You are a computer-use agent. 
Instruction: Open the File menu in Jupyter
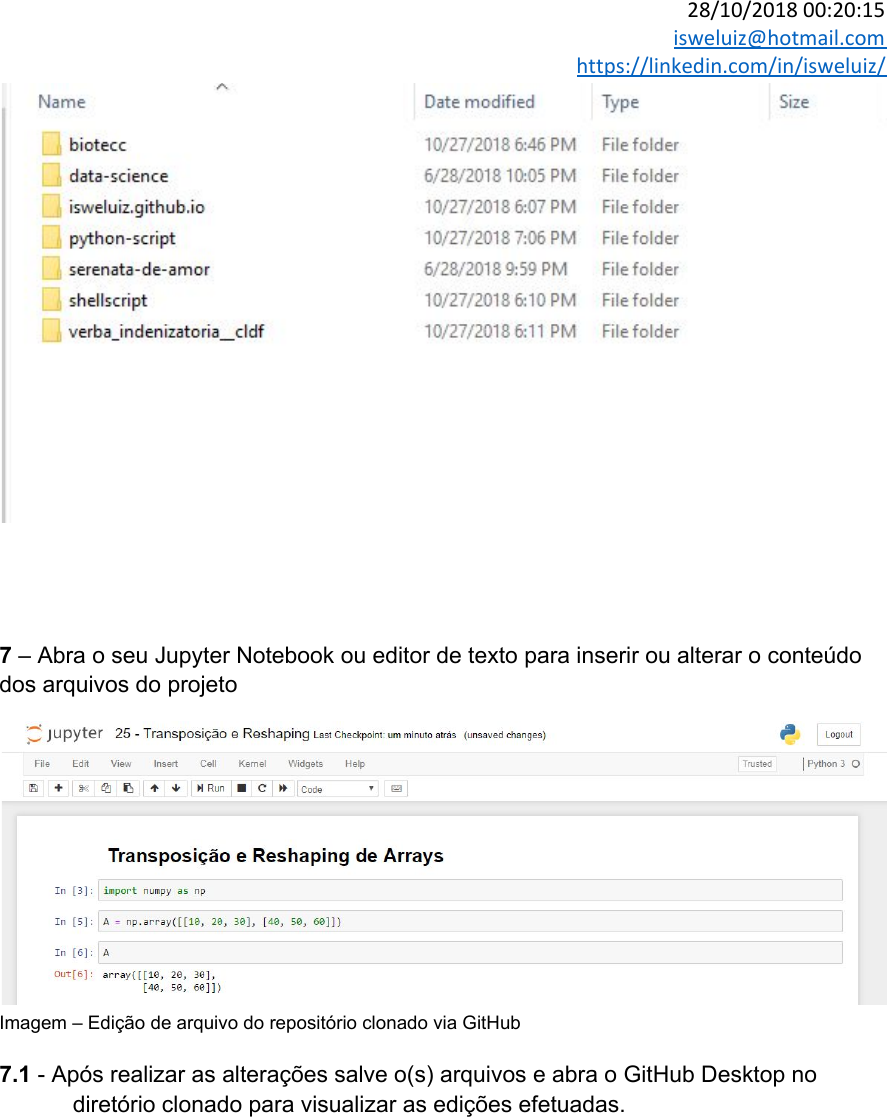point(42,764)
